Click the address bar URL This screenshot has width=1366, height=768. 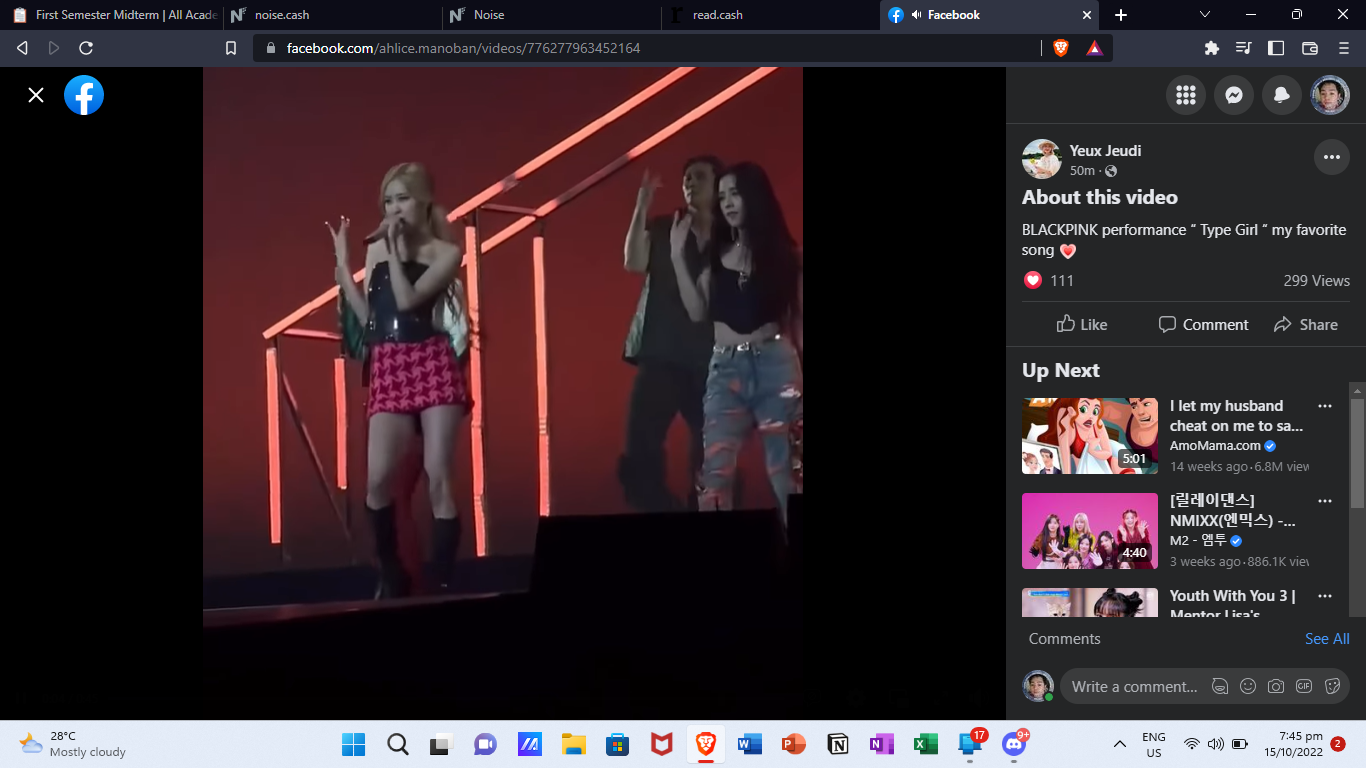[464, 48]
